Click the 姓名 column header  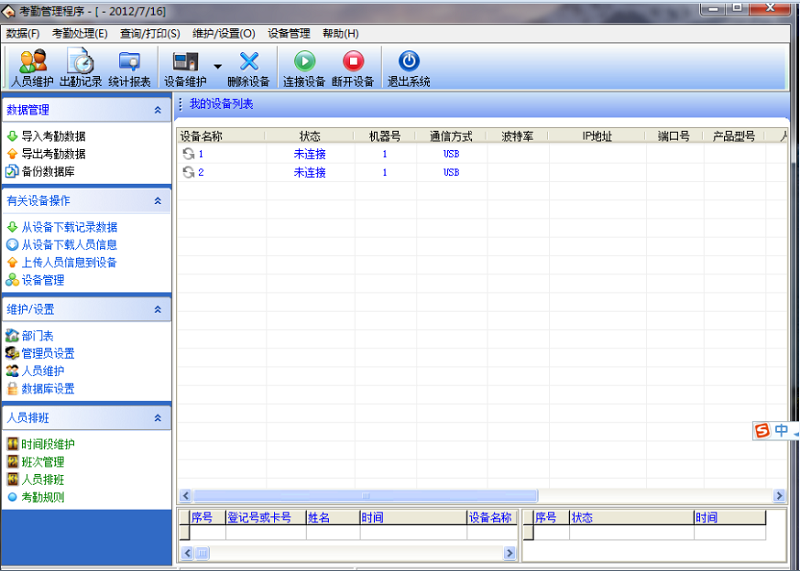[x=333, y=517]
